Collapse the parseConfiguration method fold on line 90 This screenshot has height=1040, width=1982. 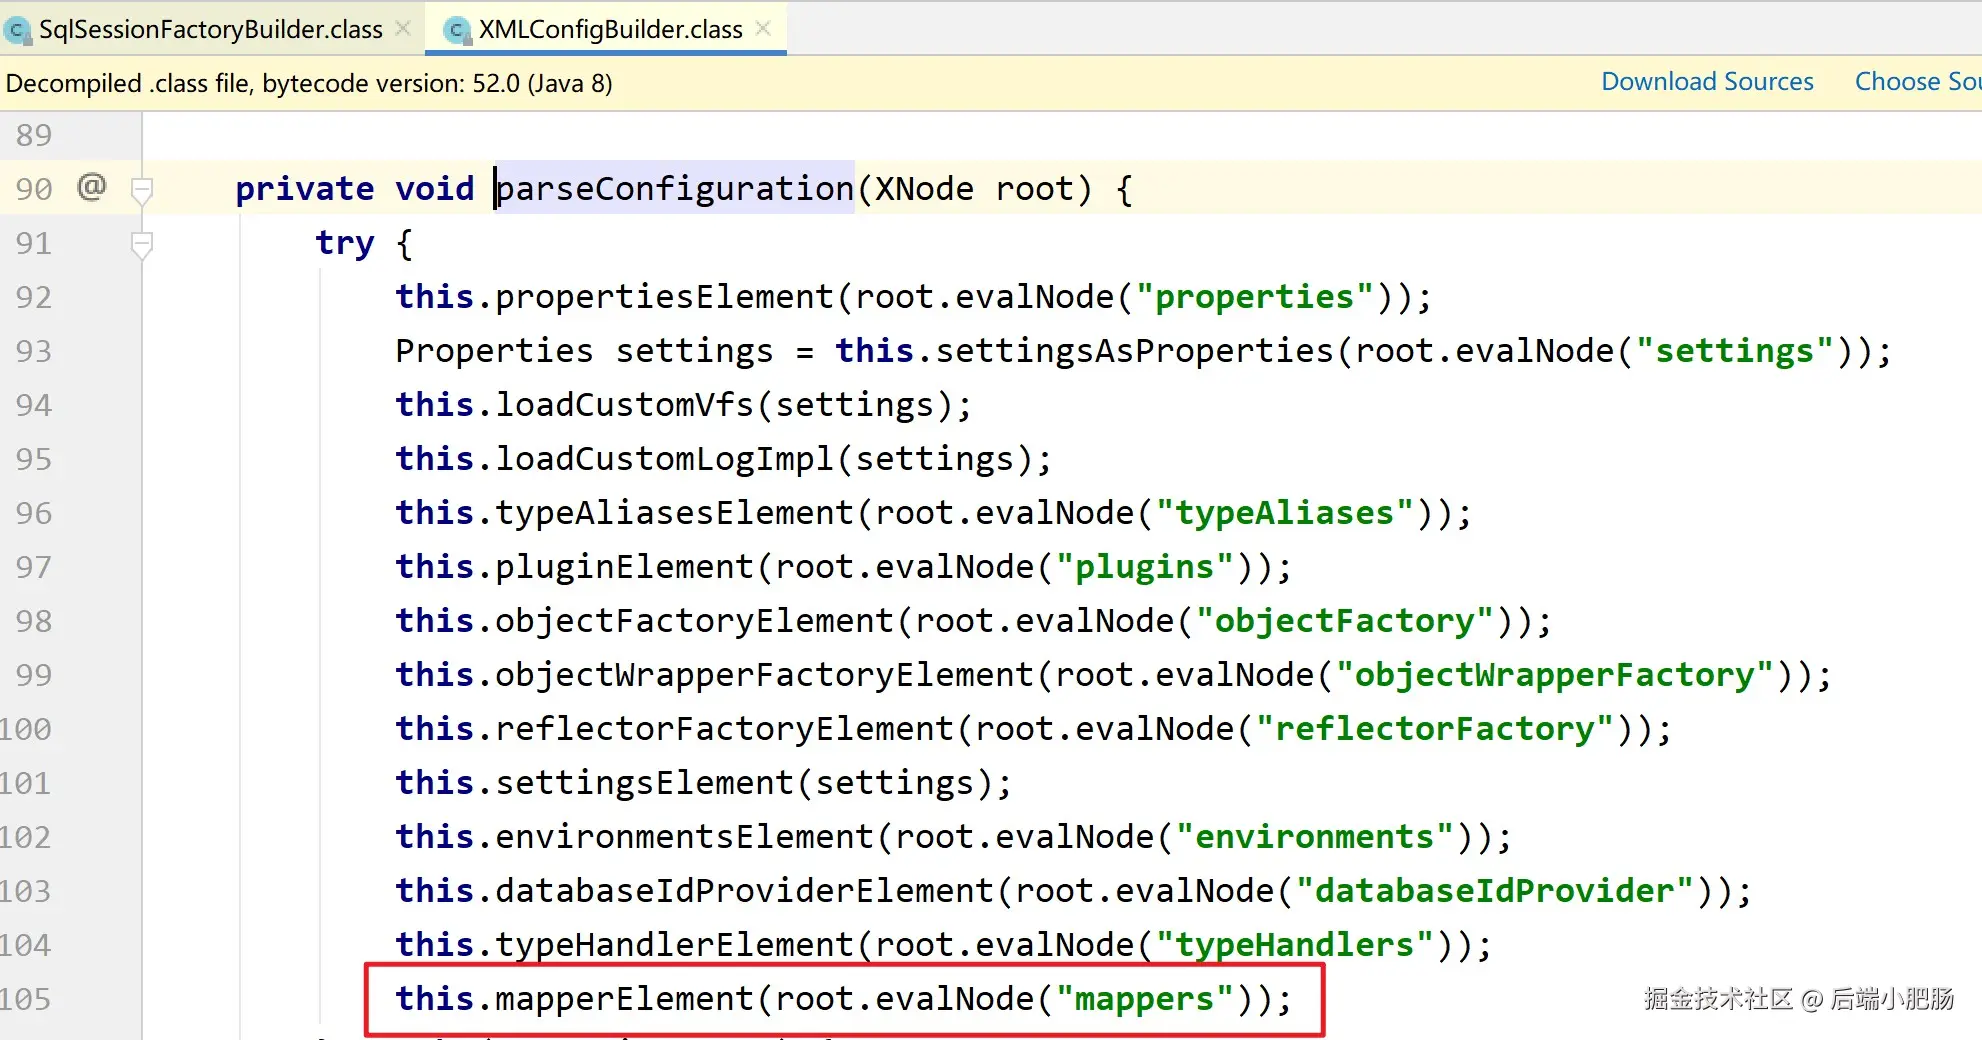coord(142,190)
